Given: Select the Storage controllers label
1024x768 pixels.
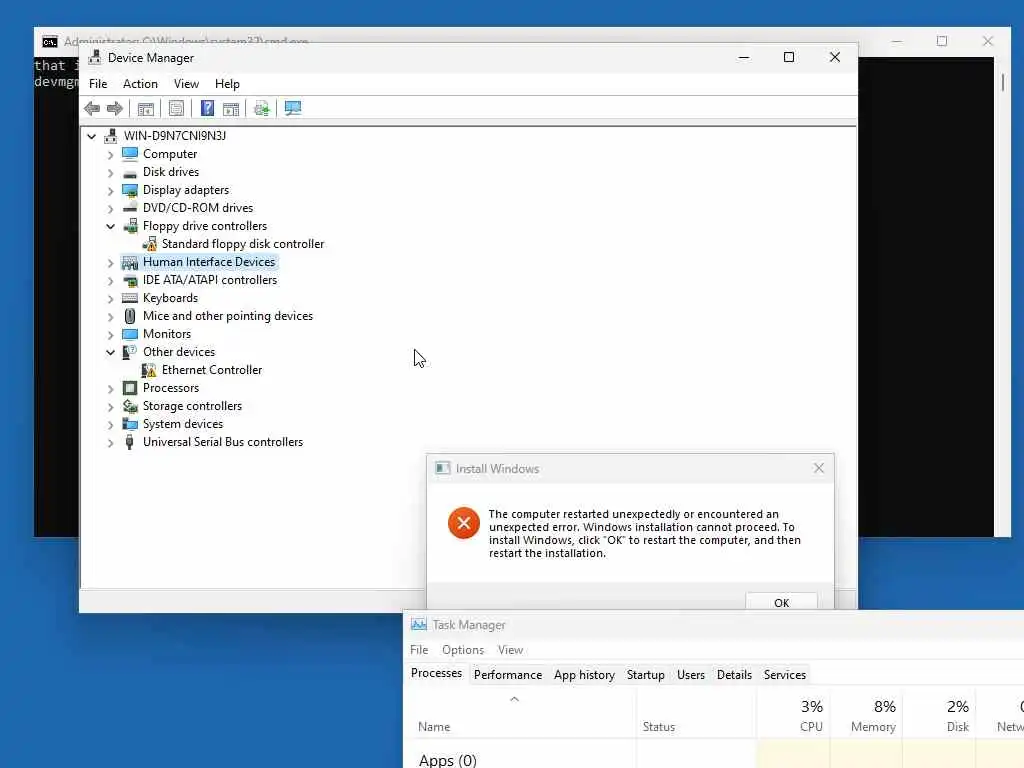Looking at the screenshot, I should [x=192, y=406].
